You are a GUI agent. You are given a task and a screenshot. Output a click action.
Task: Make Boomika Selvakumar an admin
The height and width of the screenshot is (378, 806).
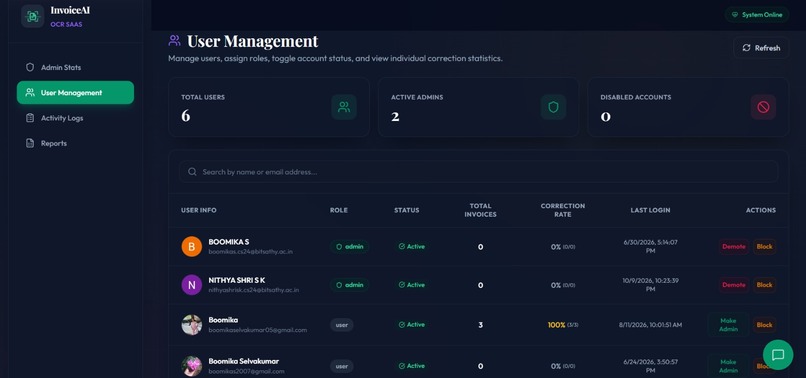[x=728, y=366]
